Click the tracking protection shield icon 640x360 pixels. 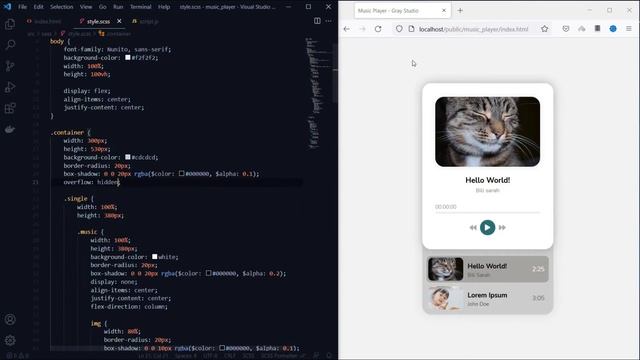pos(399,29)
